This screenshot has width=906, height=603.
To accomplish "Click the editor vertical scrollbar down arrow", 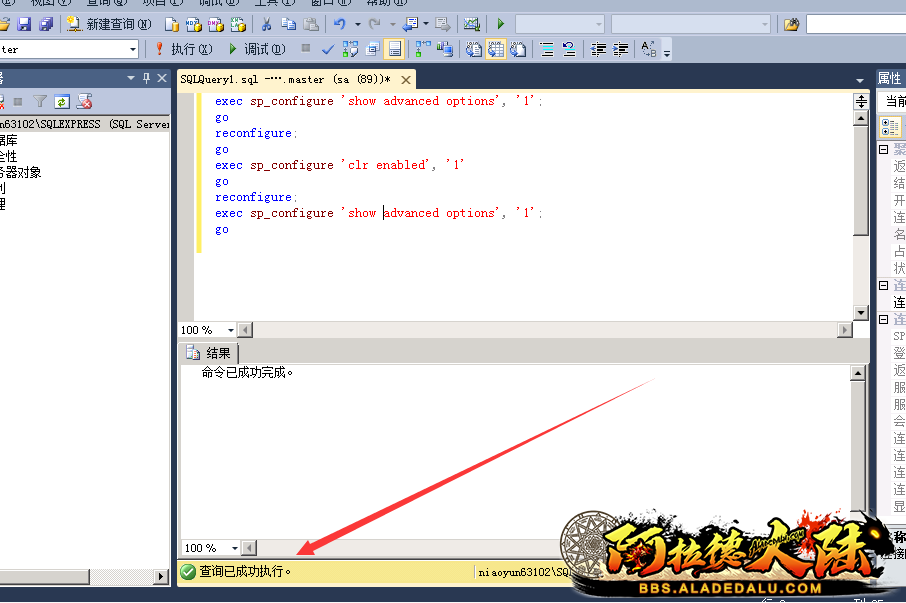I will pos(860,313).
